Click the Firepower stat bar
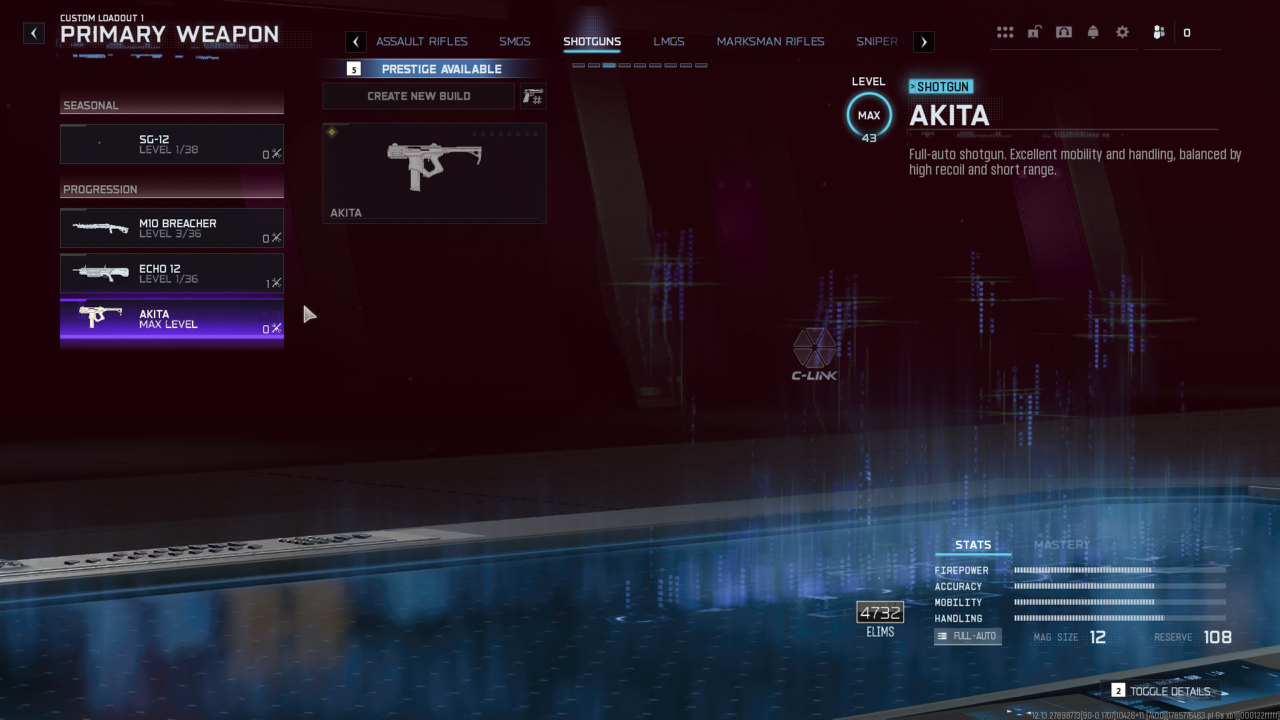Viewport: 1280px width, 720px height. click(1120, 570)
